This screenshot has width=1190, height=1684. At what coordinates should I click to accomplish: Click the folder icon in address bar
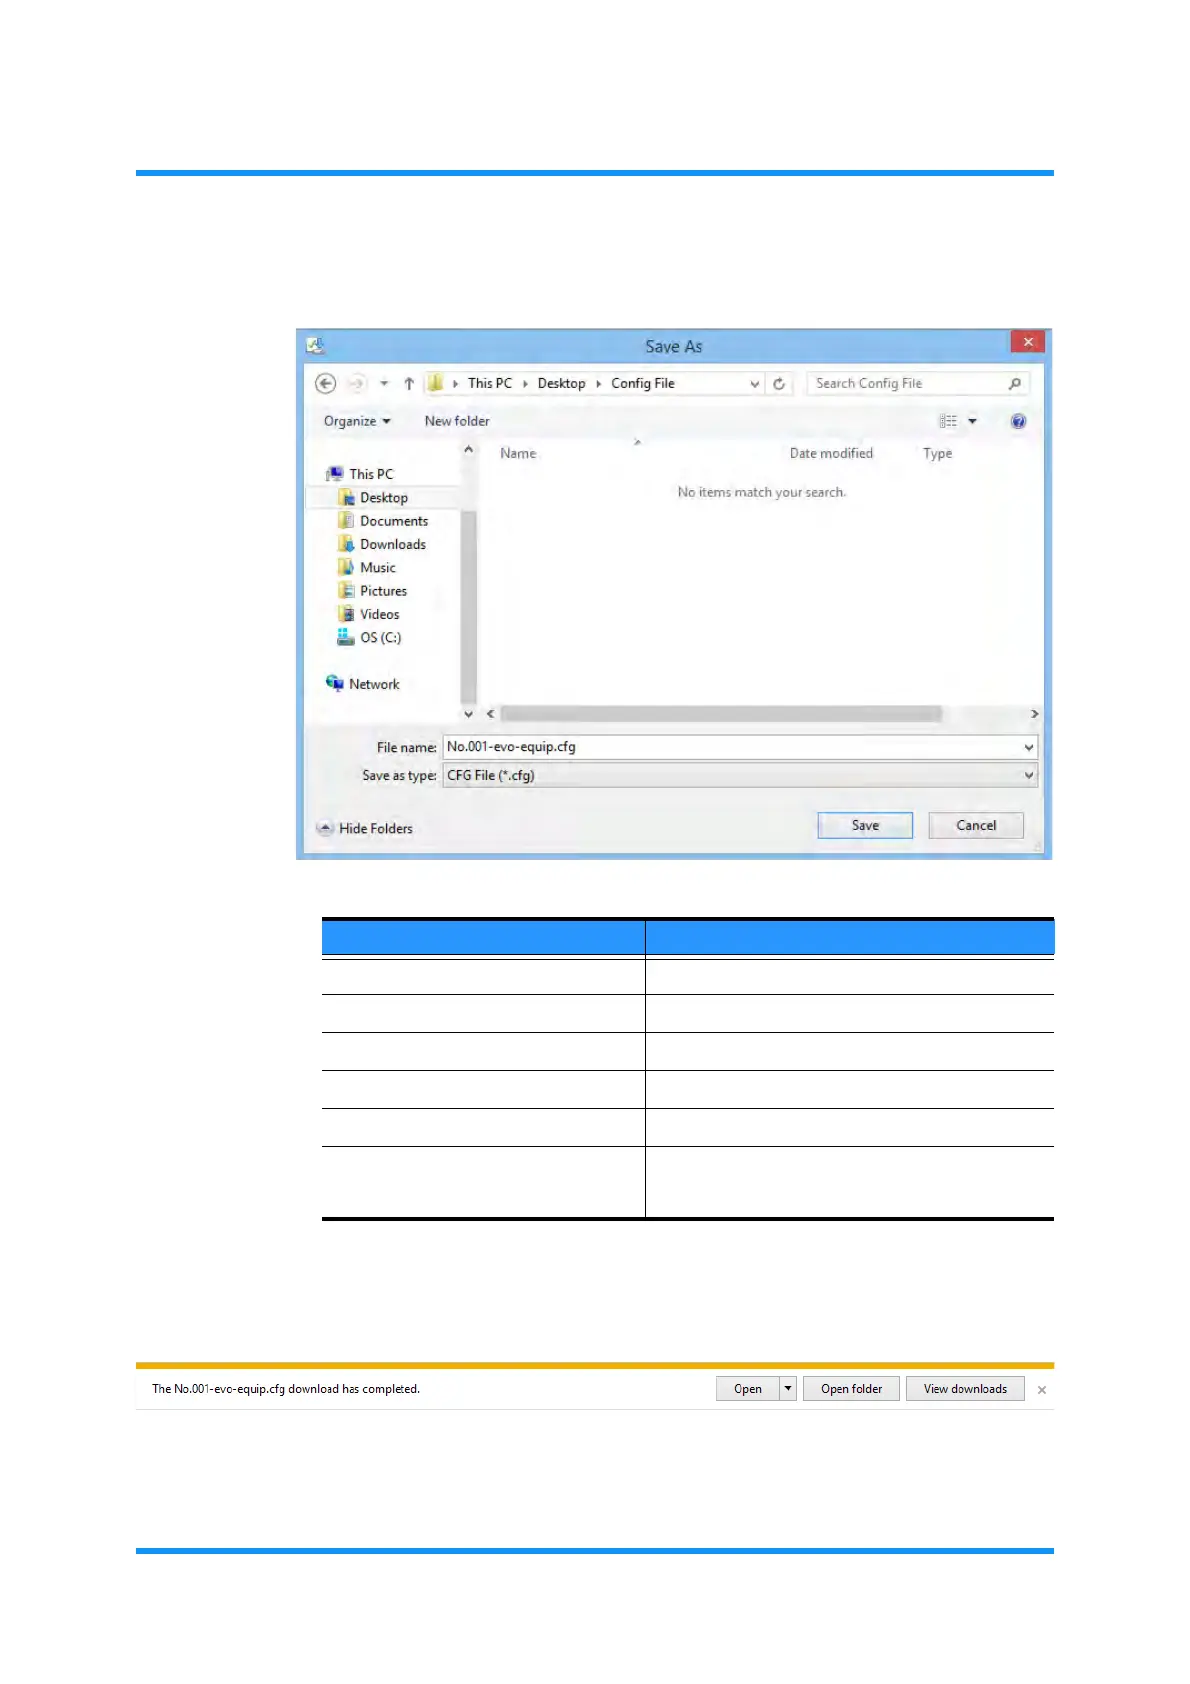click(x=436, y=383)
